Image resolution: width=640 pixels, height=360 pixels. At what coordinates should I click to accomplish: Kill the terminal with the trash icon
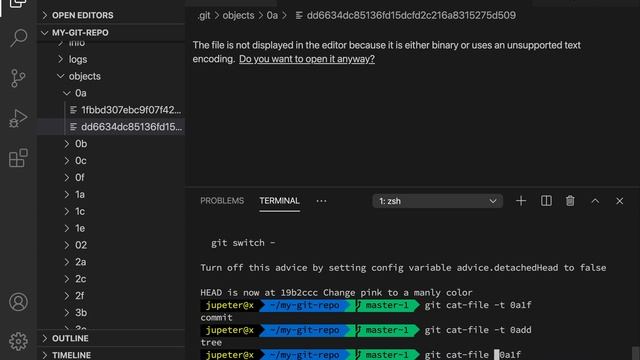pyautogui.click(x=570, y=201)
